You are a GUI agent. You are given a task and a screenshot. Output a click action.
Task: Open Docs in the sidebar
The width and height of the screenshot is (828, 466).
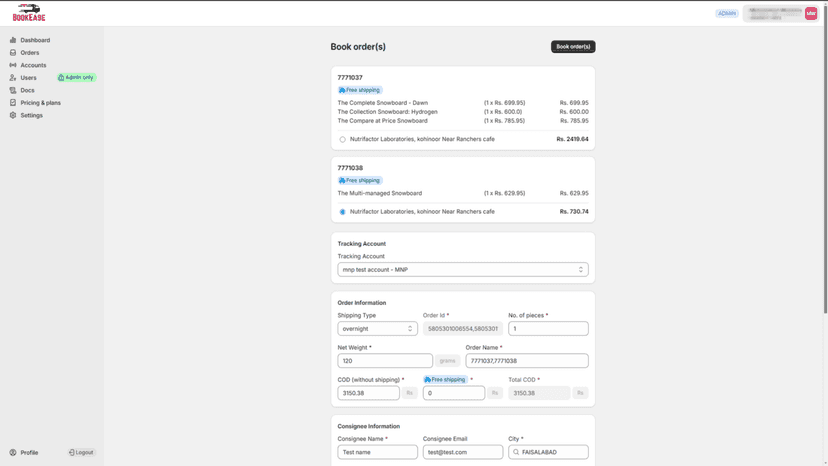(27, 90)
